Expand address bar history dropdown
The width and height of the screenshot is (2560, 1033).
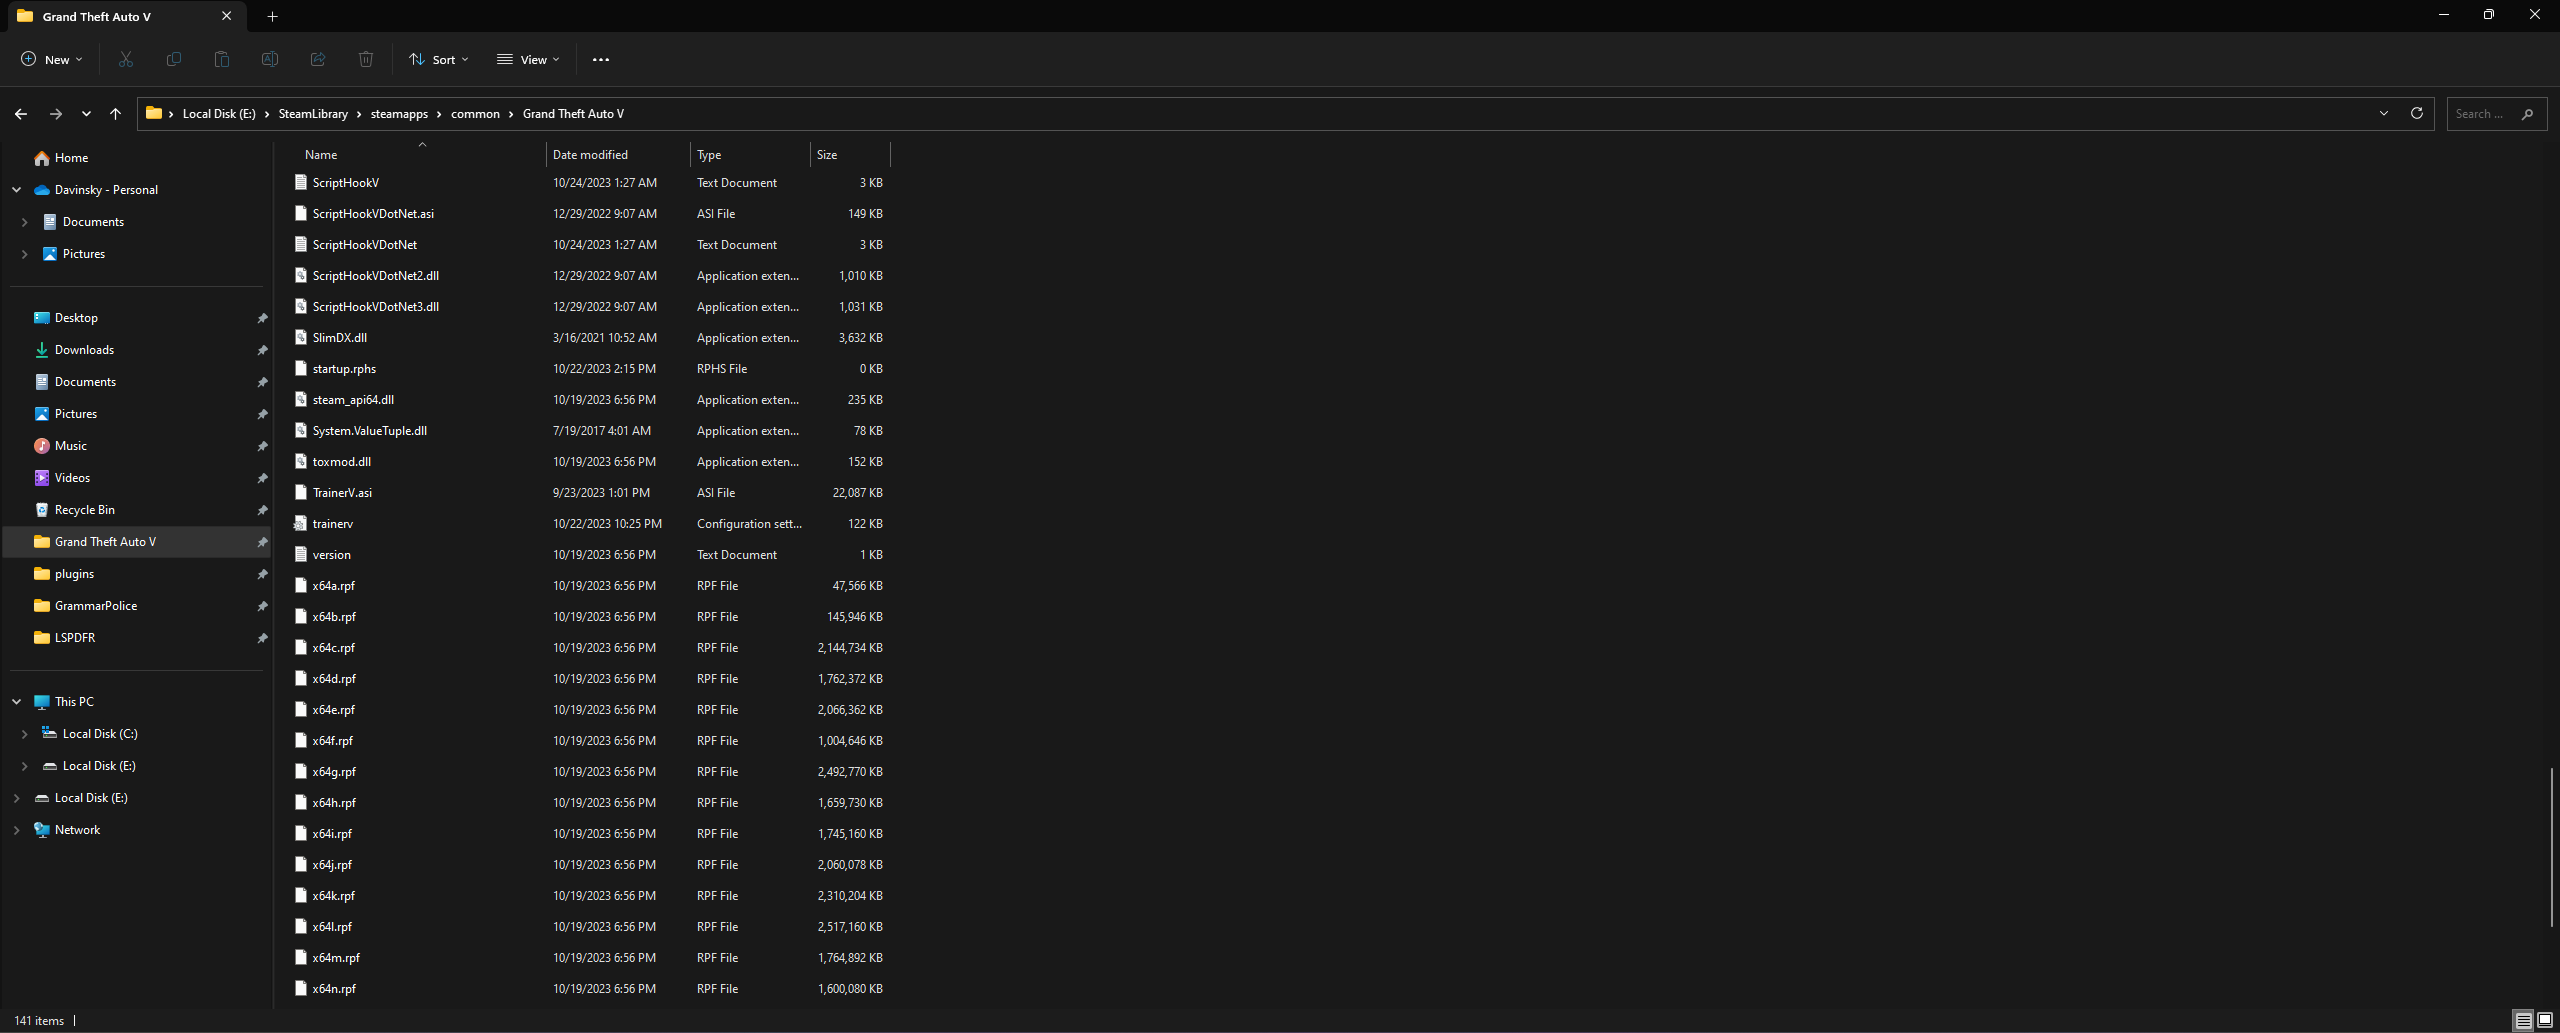point(2384,113)
